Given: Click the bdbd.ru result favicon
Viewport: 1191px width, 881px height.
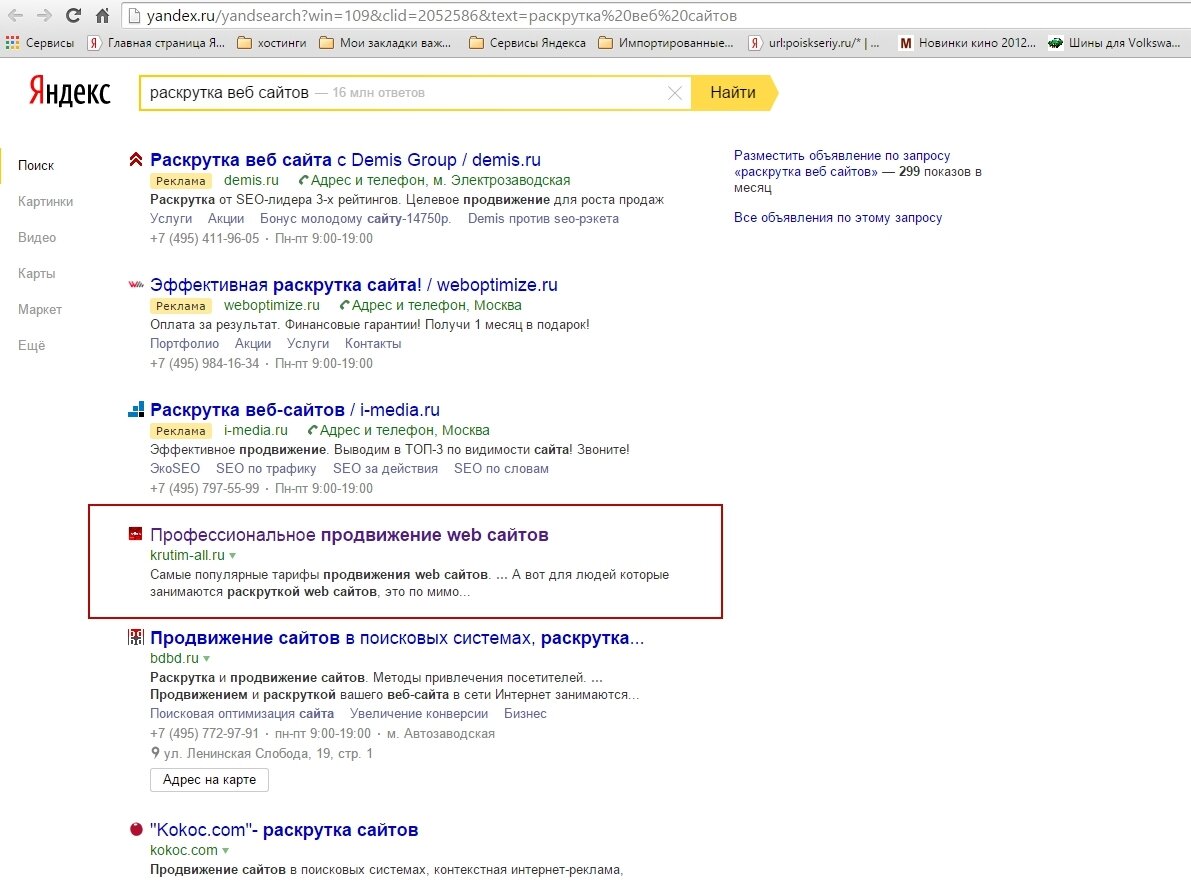Looking at the screenshot, I should 135,637.
